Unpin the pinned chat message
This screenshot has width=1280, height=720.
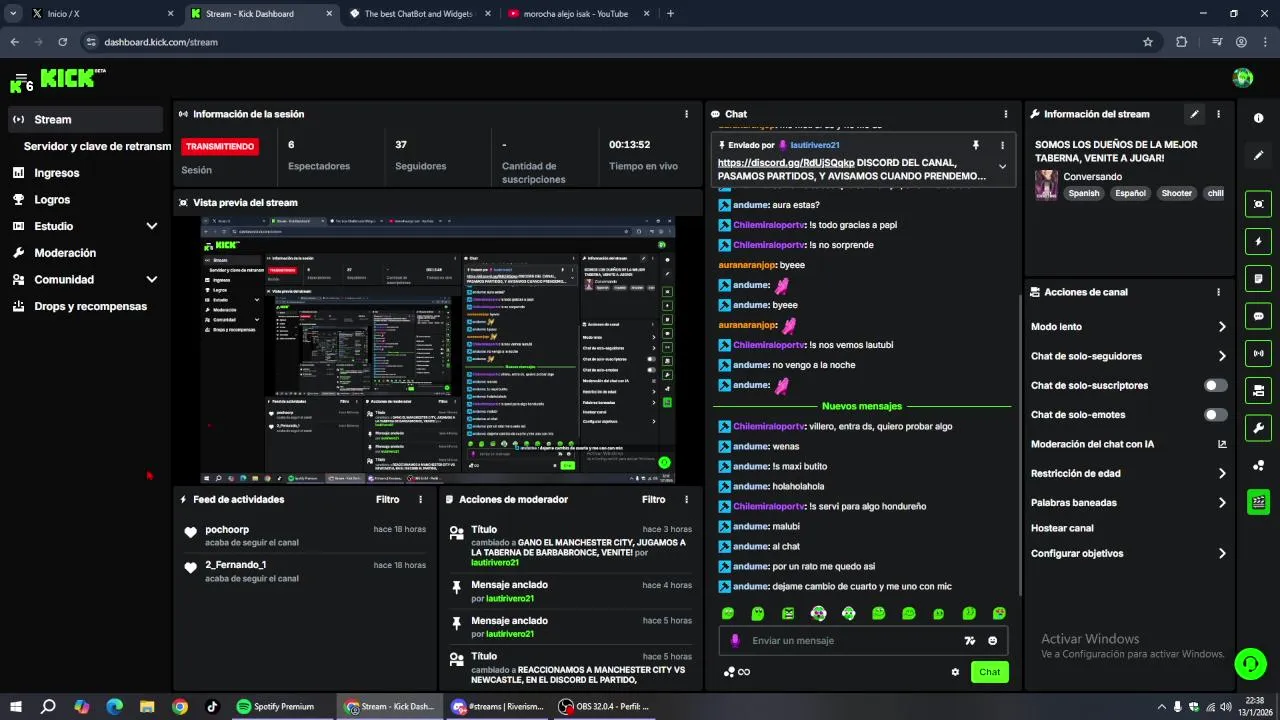coord(976,145)
